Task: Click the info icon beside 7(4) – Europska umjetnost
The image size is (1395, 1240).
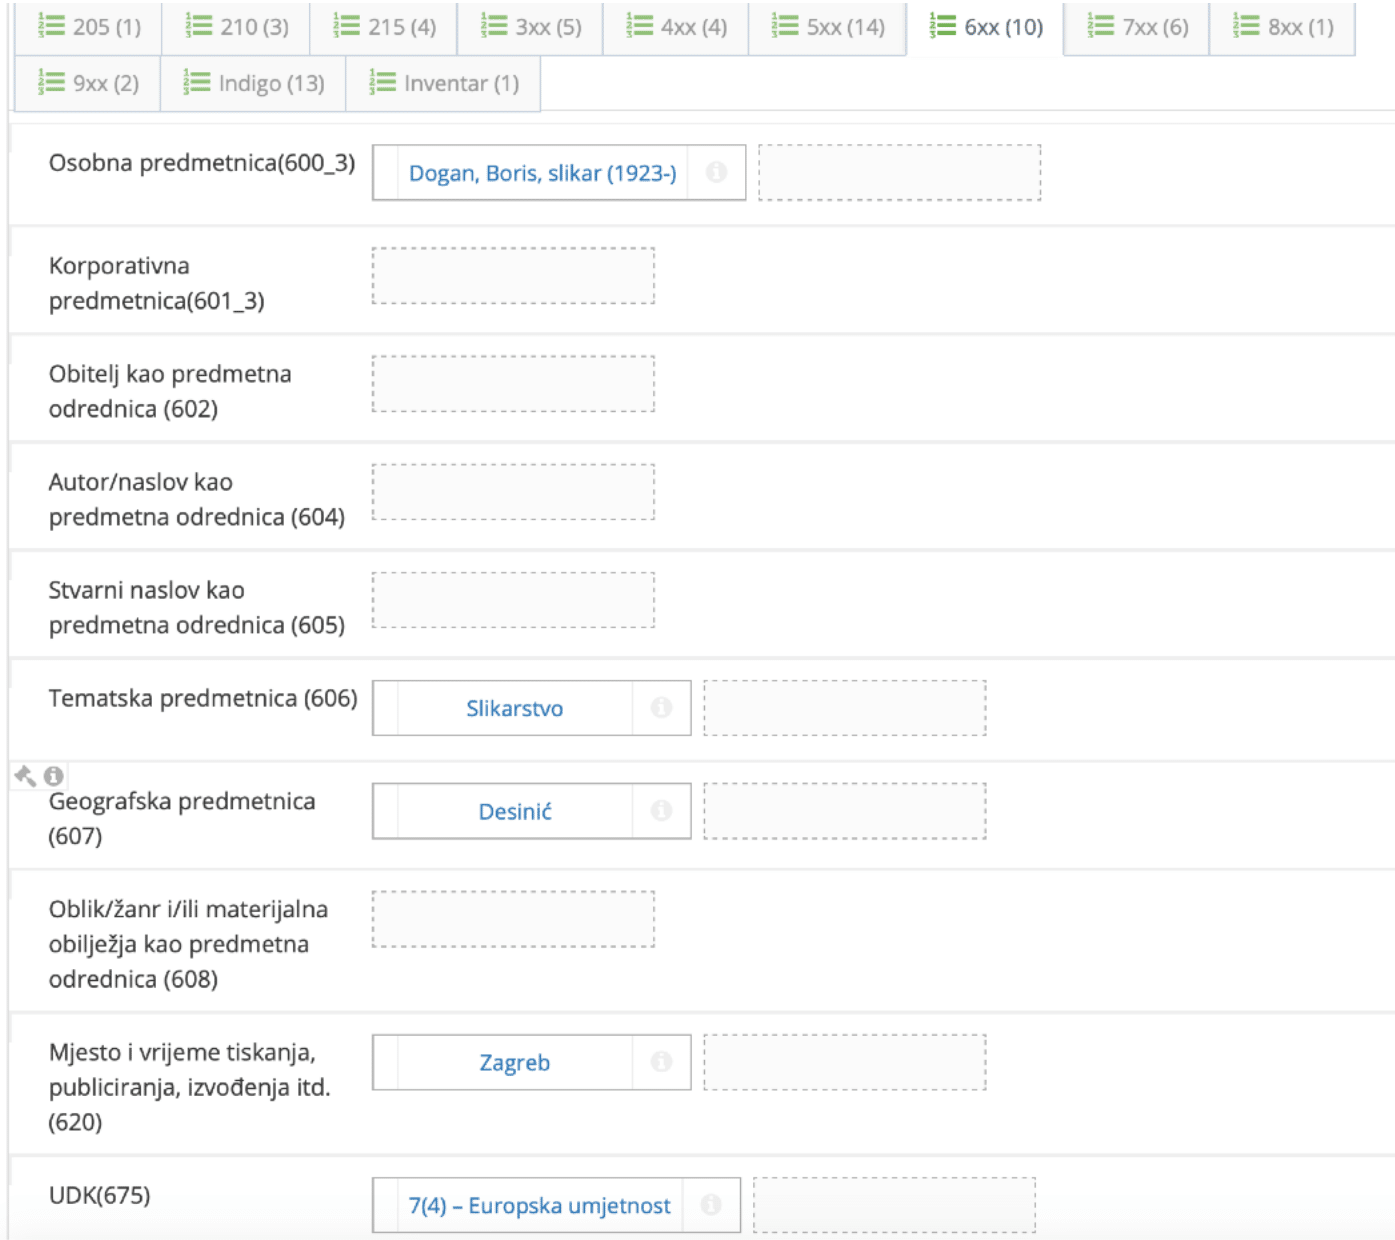Action: 712,1206
